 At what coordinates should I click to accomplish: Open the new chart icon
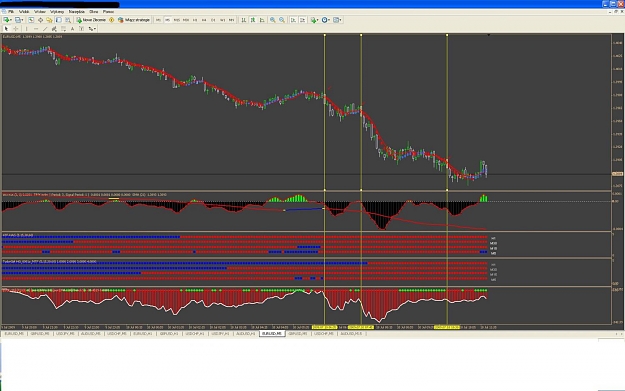click(x=6, y=20)
